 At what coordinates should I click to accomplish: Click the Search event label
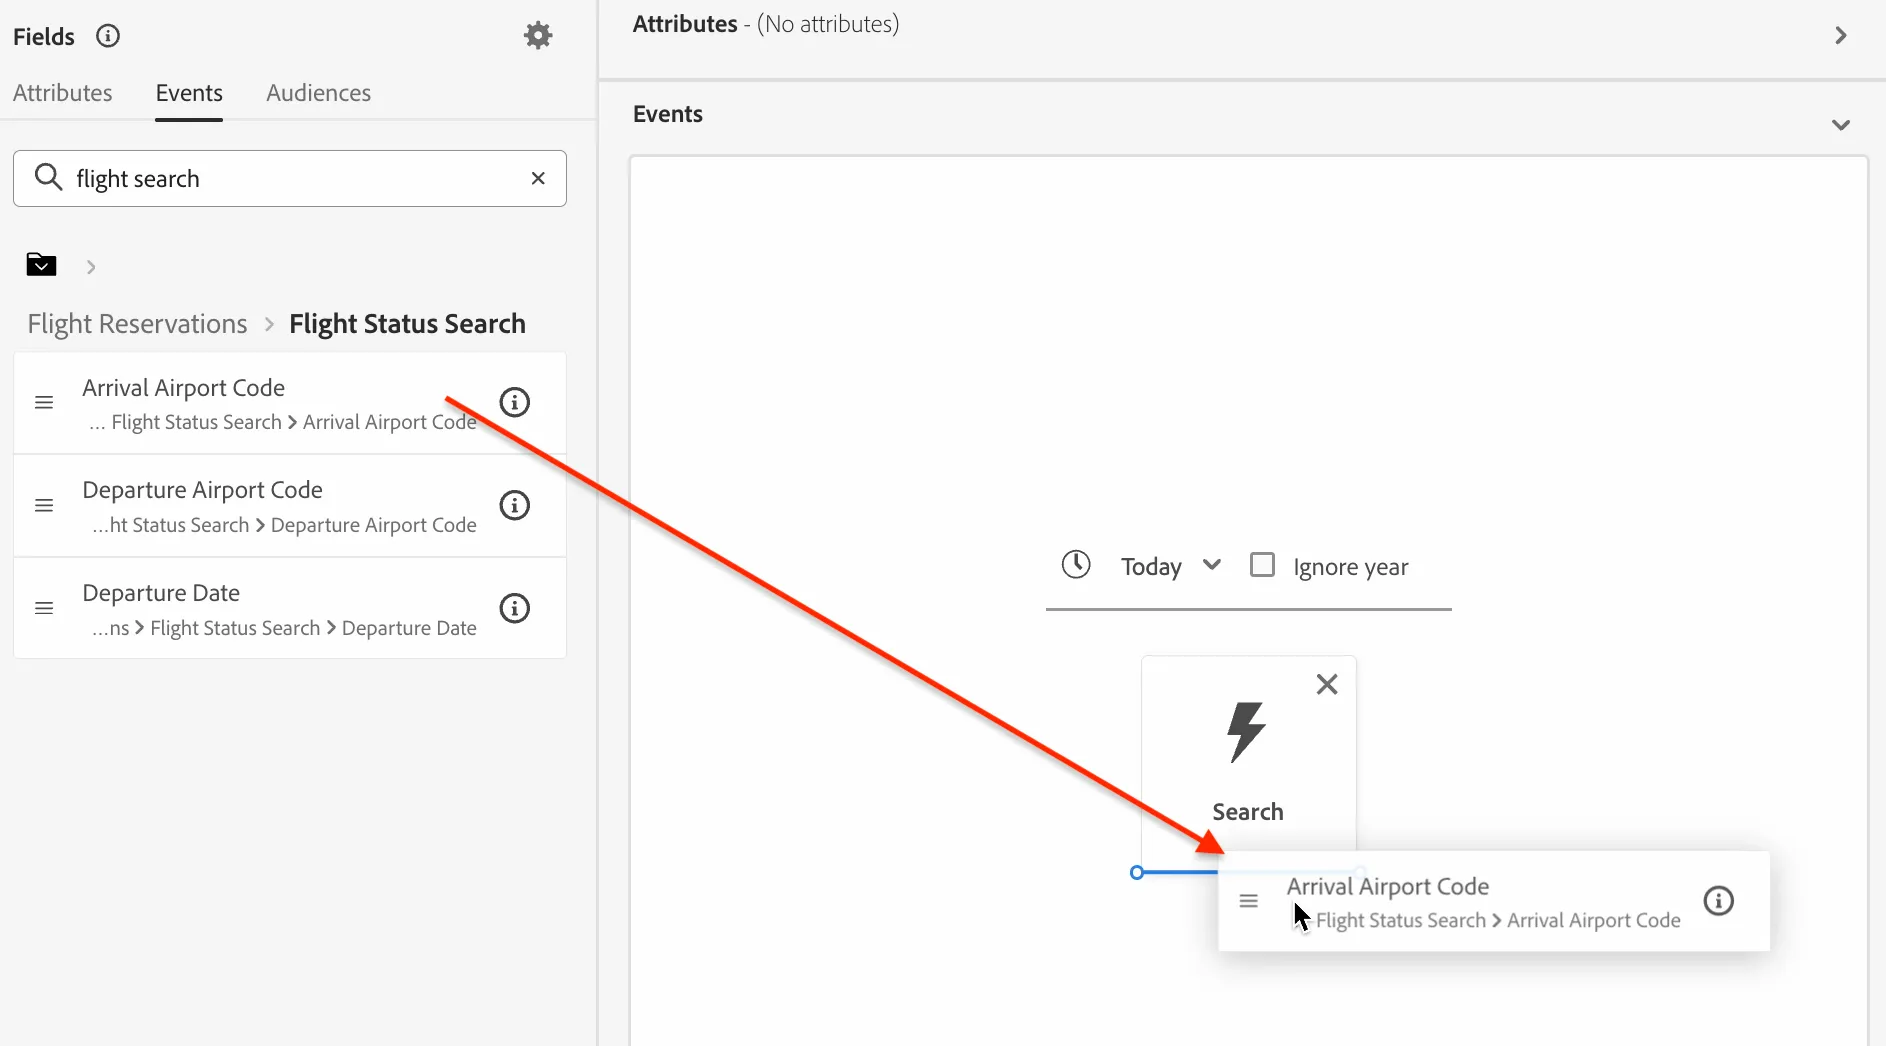coord(1248,812)
